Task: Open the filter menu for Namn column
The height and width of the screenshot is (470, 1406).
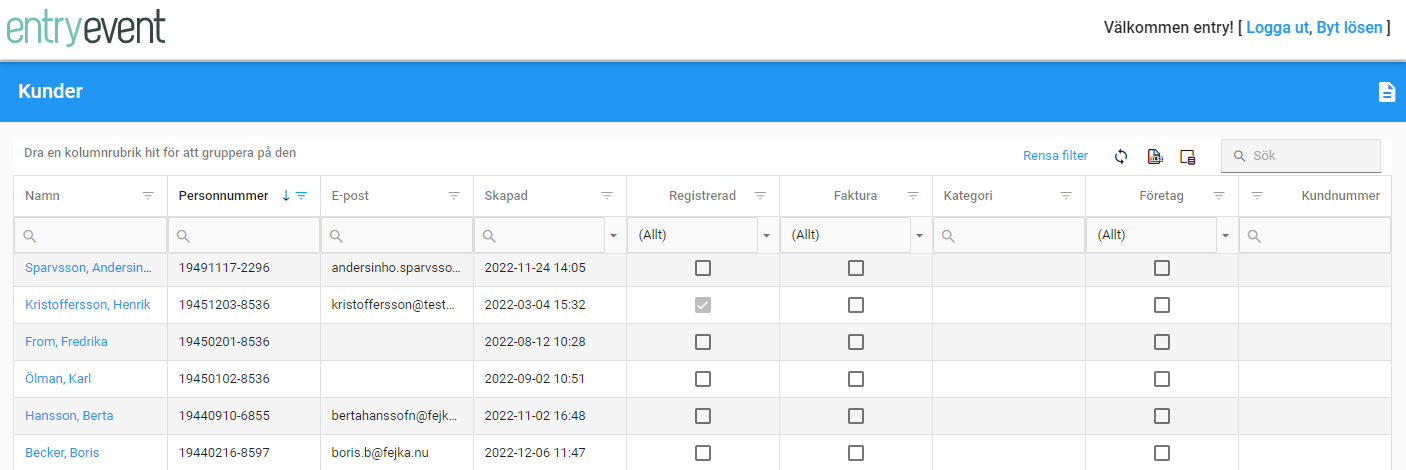Action: pos(148,196)
